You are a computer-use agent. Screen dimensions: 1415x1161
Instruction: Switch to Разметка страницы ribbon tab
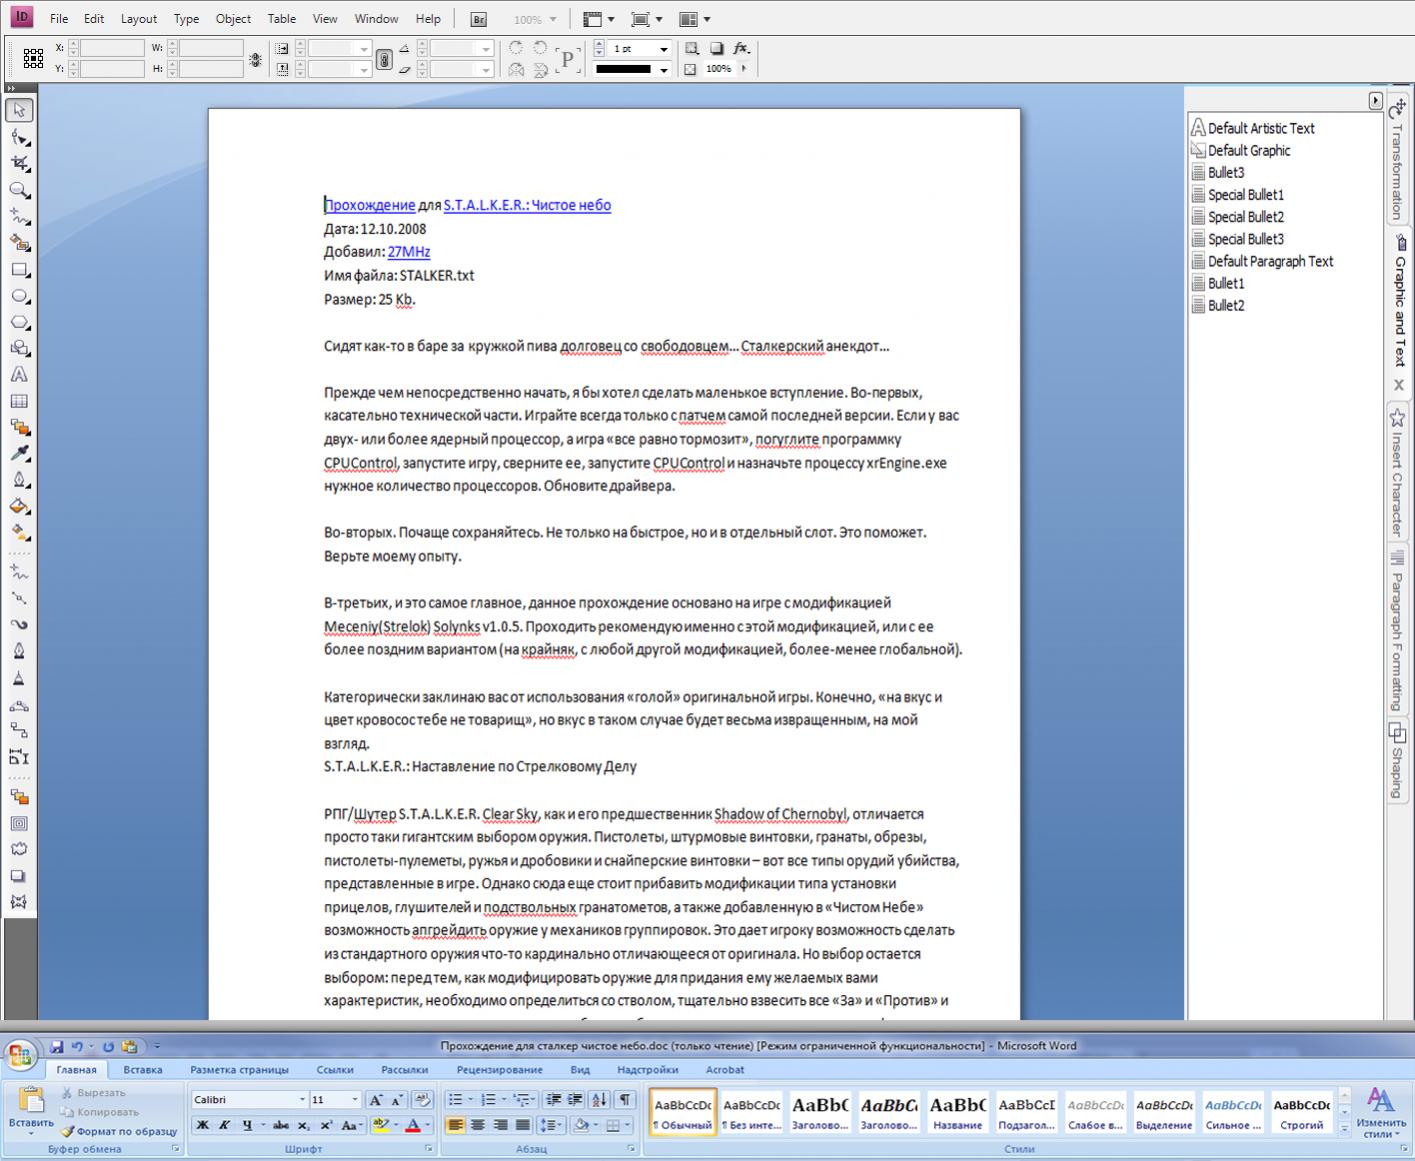click(x=239, y=1069)
